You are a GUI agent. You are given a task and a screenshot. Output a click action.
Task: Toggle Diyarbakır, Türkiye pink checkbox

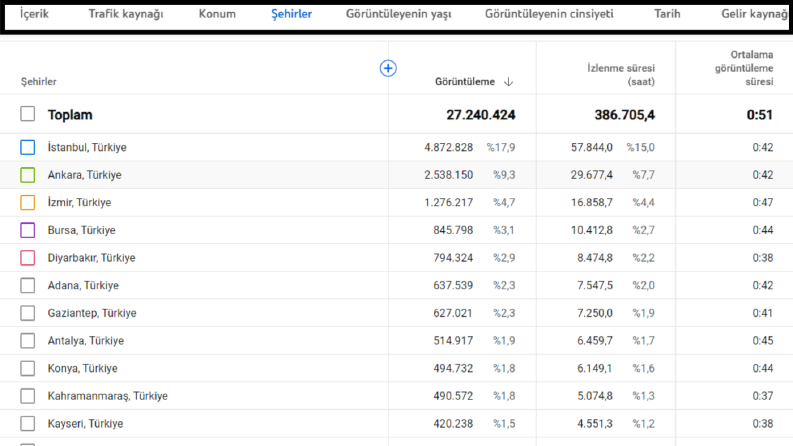point(28,258)
